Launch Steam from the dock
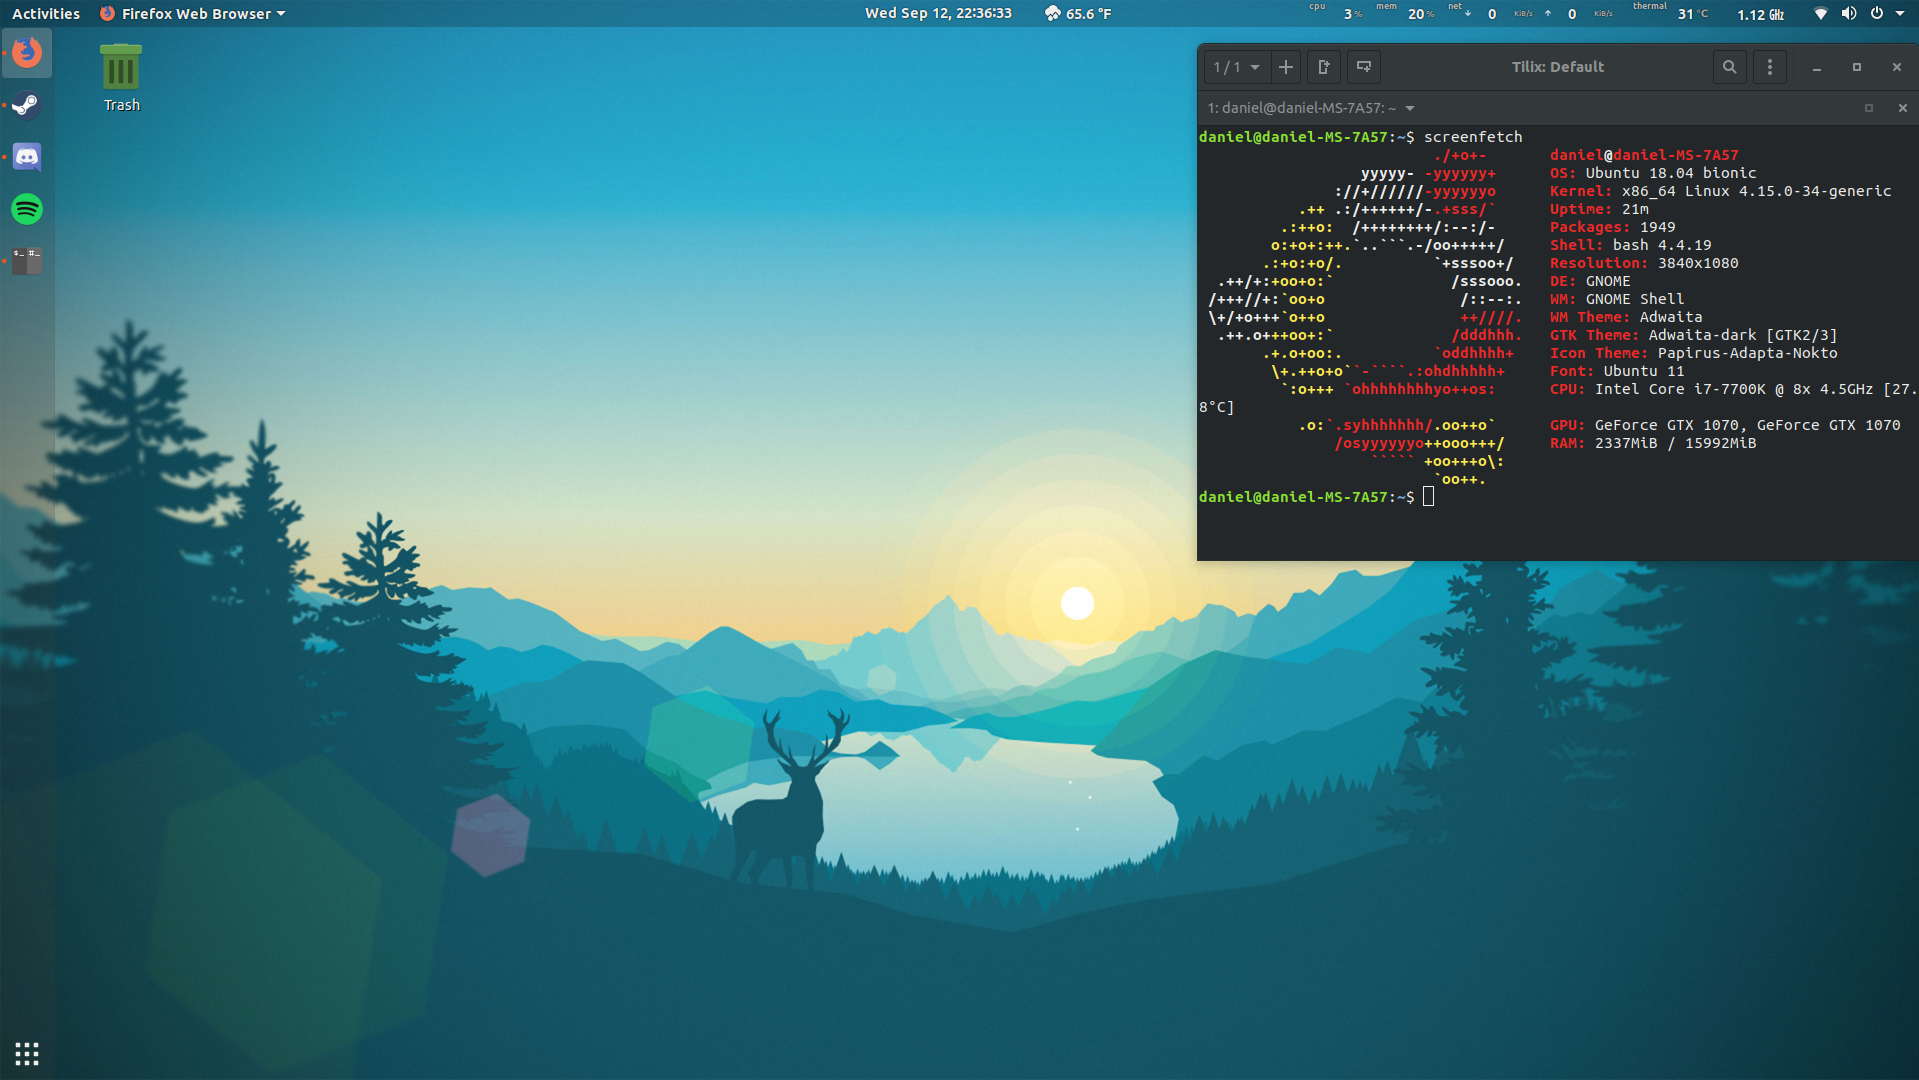The image size is (1919, 1080). coord(27,105)
